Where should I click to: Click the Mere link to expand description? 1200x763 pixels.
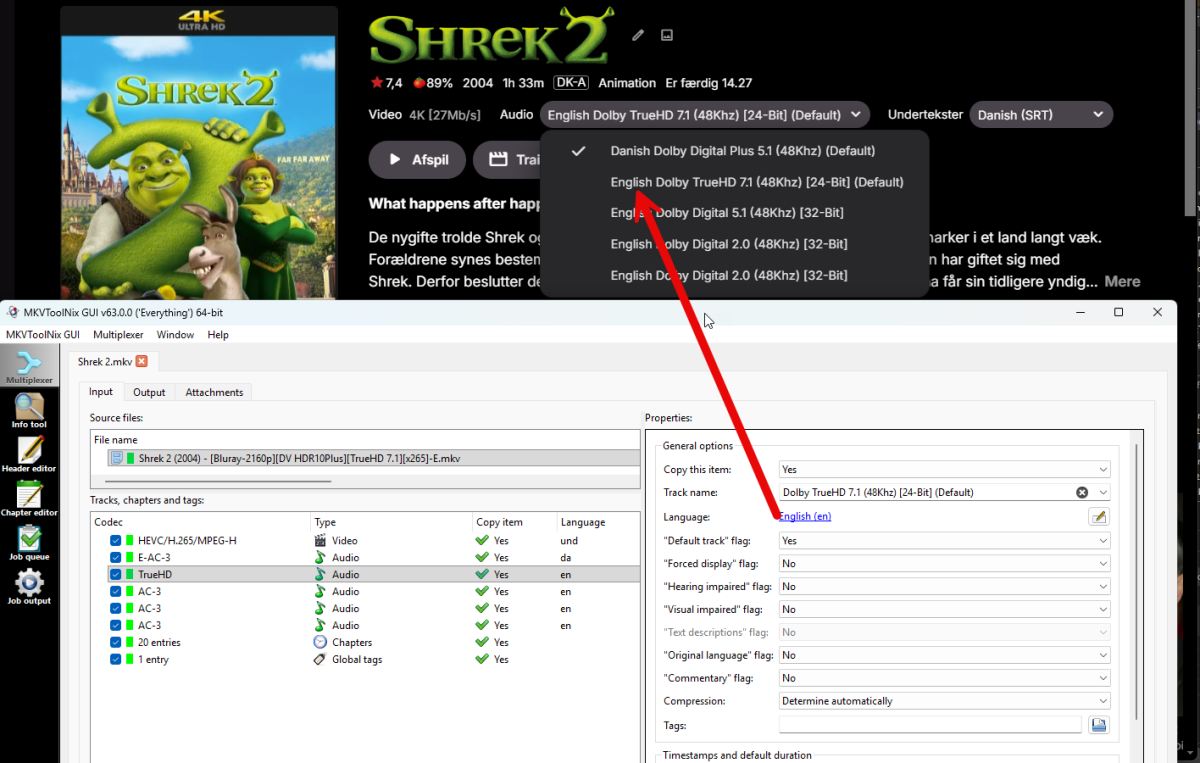pos(1122,282)
